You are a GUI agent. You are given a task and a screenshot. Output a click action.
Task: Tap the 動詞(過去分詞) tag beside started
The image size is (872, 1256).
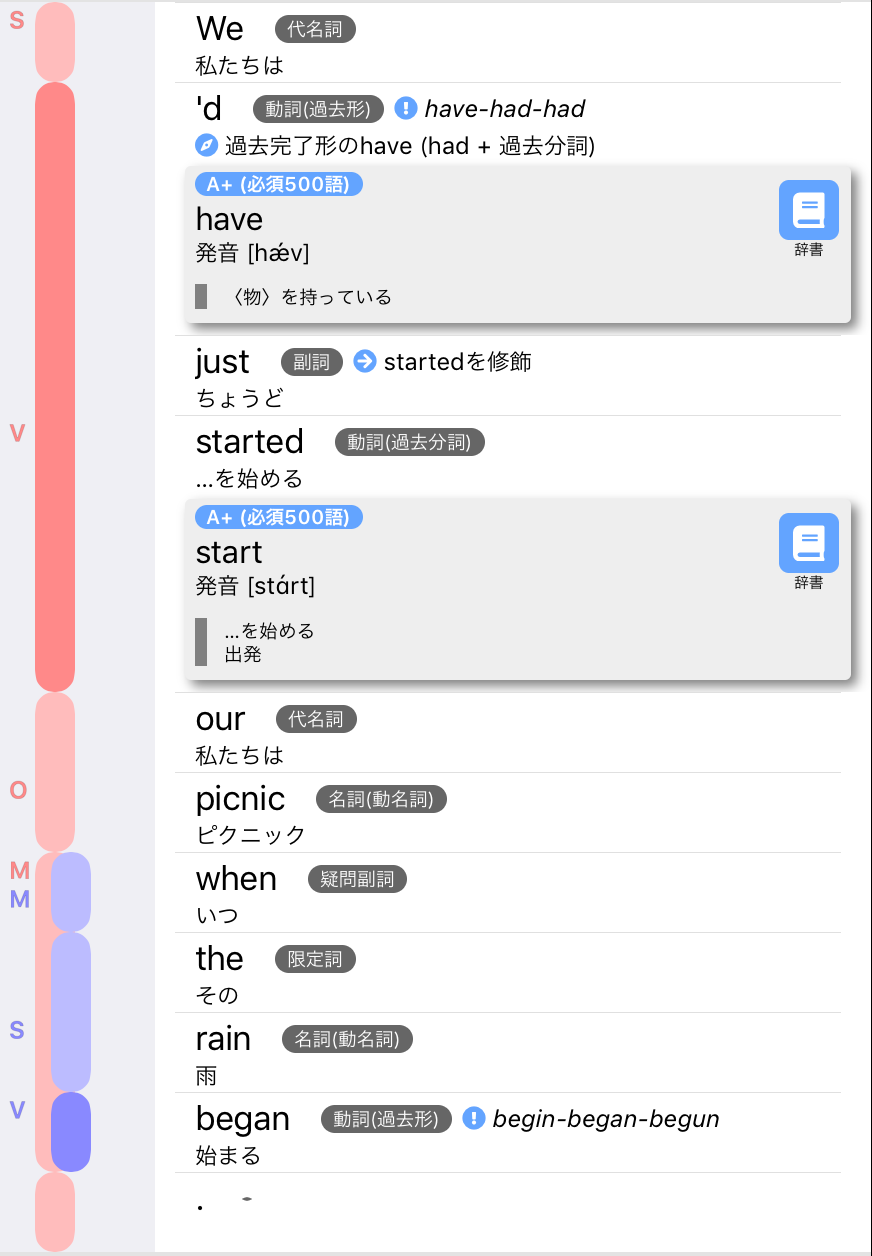click(x=409, y=442)
